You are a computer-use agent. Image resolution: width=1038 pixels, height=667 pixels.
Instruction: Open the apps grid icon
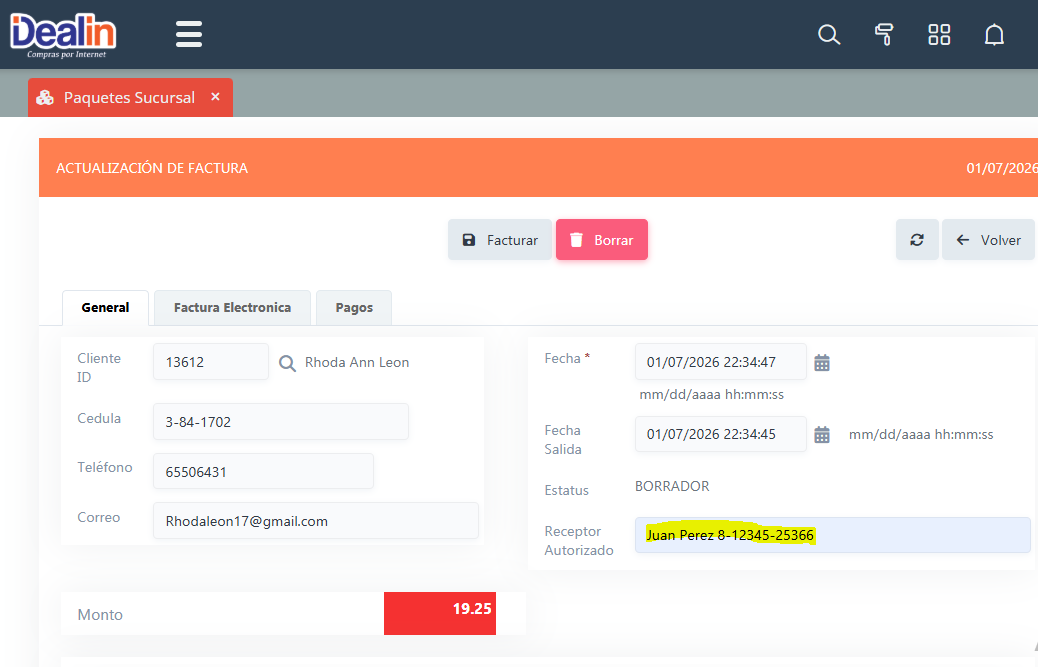pos(939,35)
